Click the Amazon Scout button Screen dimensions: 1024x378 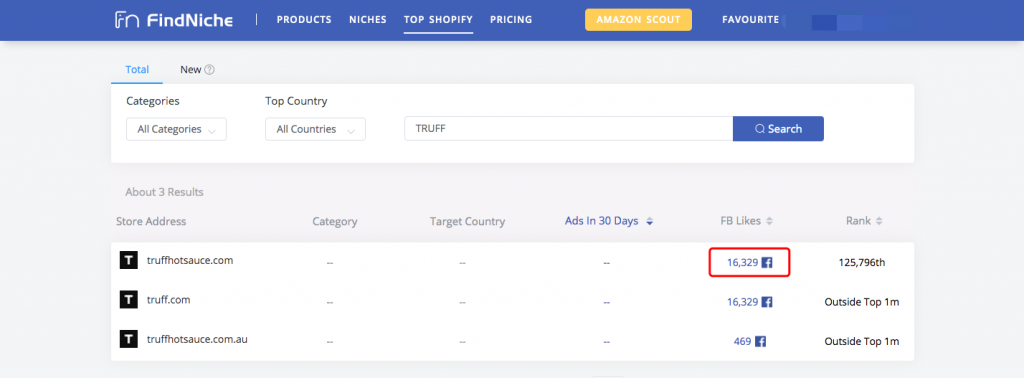(x=638, y=20)
